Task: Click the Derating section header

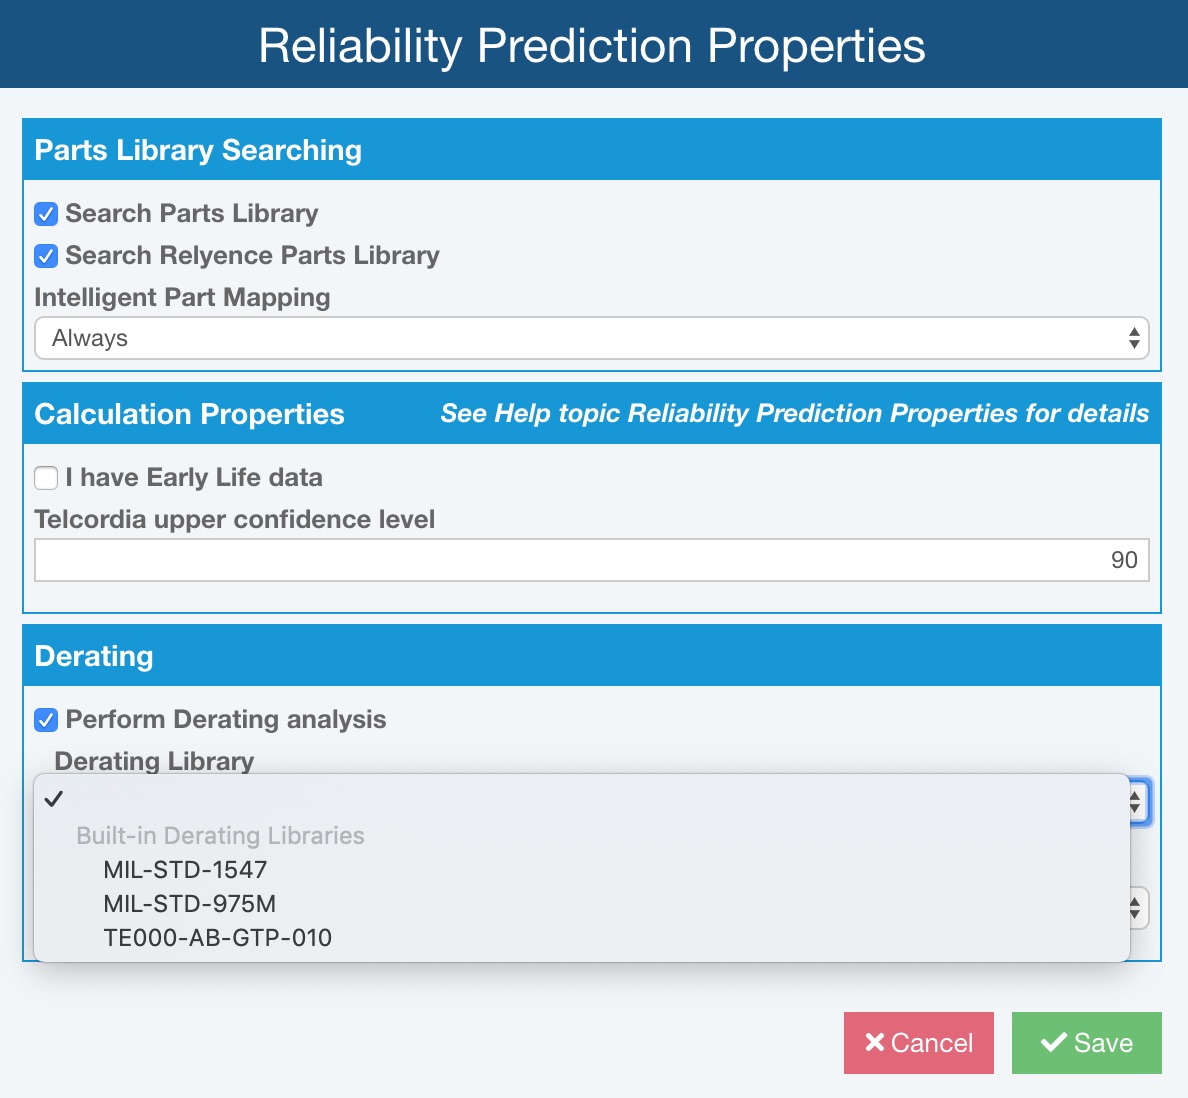Action: coord(94,656)
